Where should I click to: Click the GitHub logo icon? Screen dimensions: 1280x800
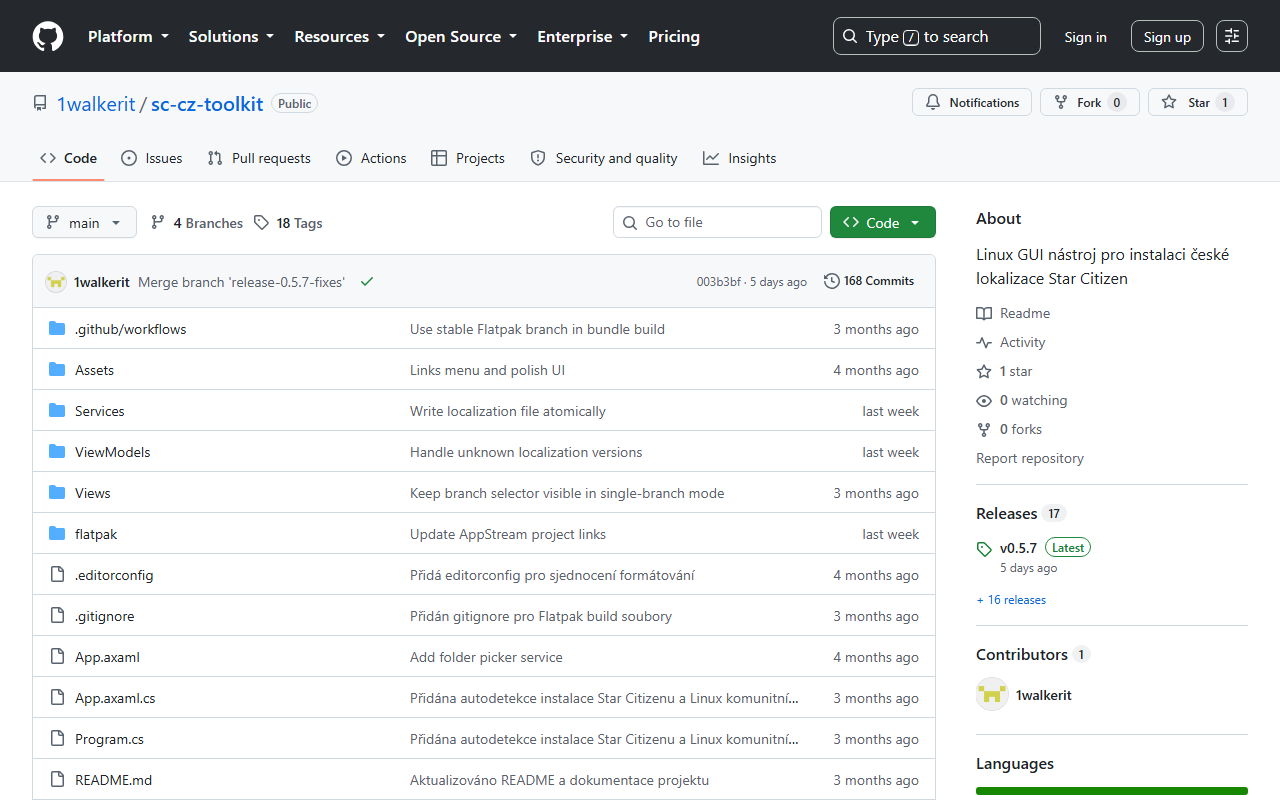click(48, 37)
